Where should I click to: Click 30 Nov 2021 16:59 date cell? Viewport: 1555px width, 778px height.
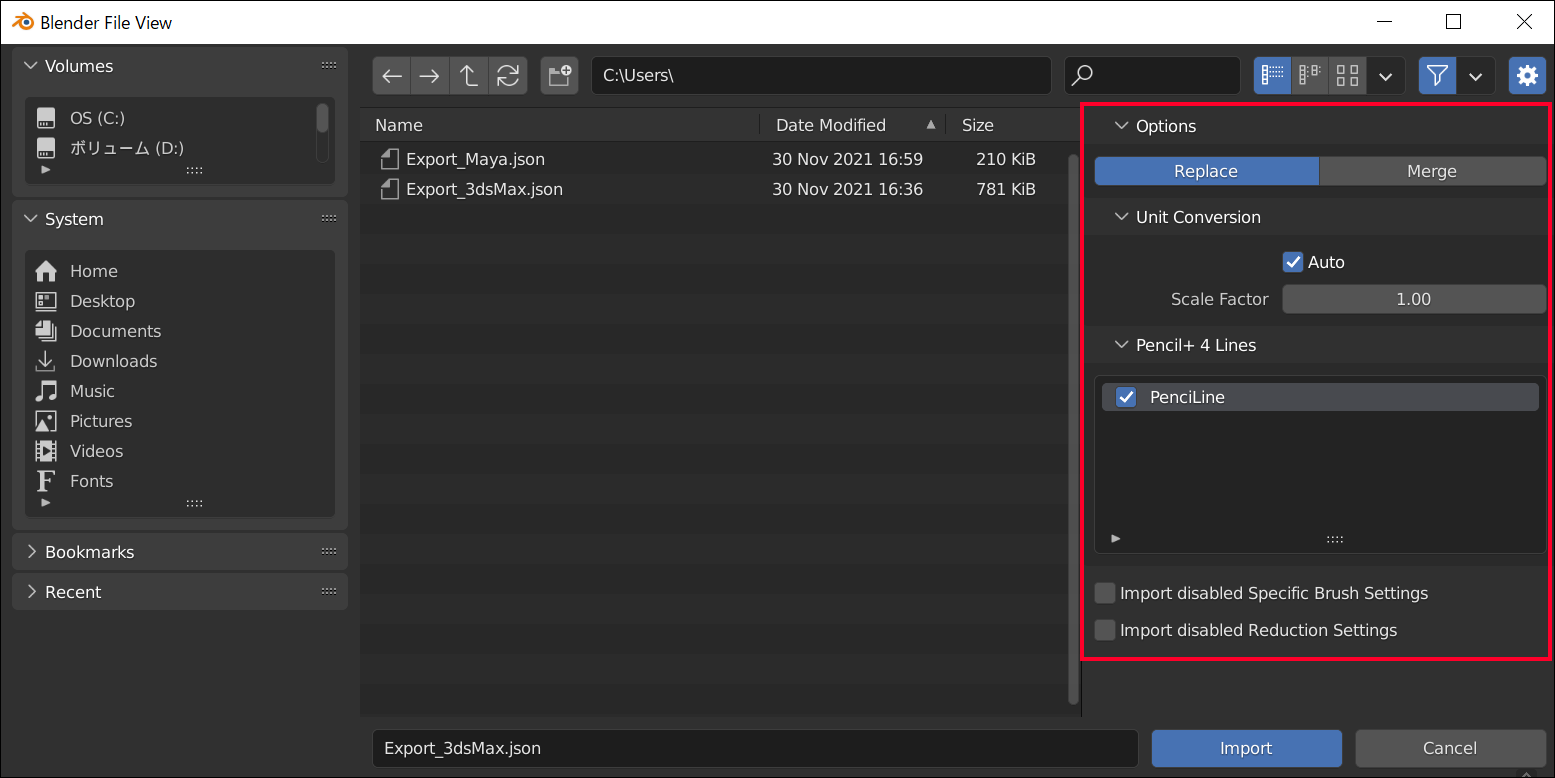(x=847, y=159)
